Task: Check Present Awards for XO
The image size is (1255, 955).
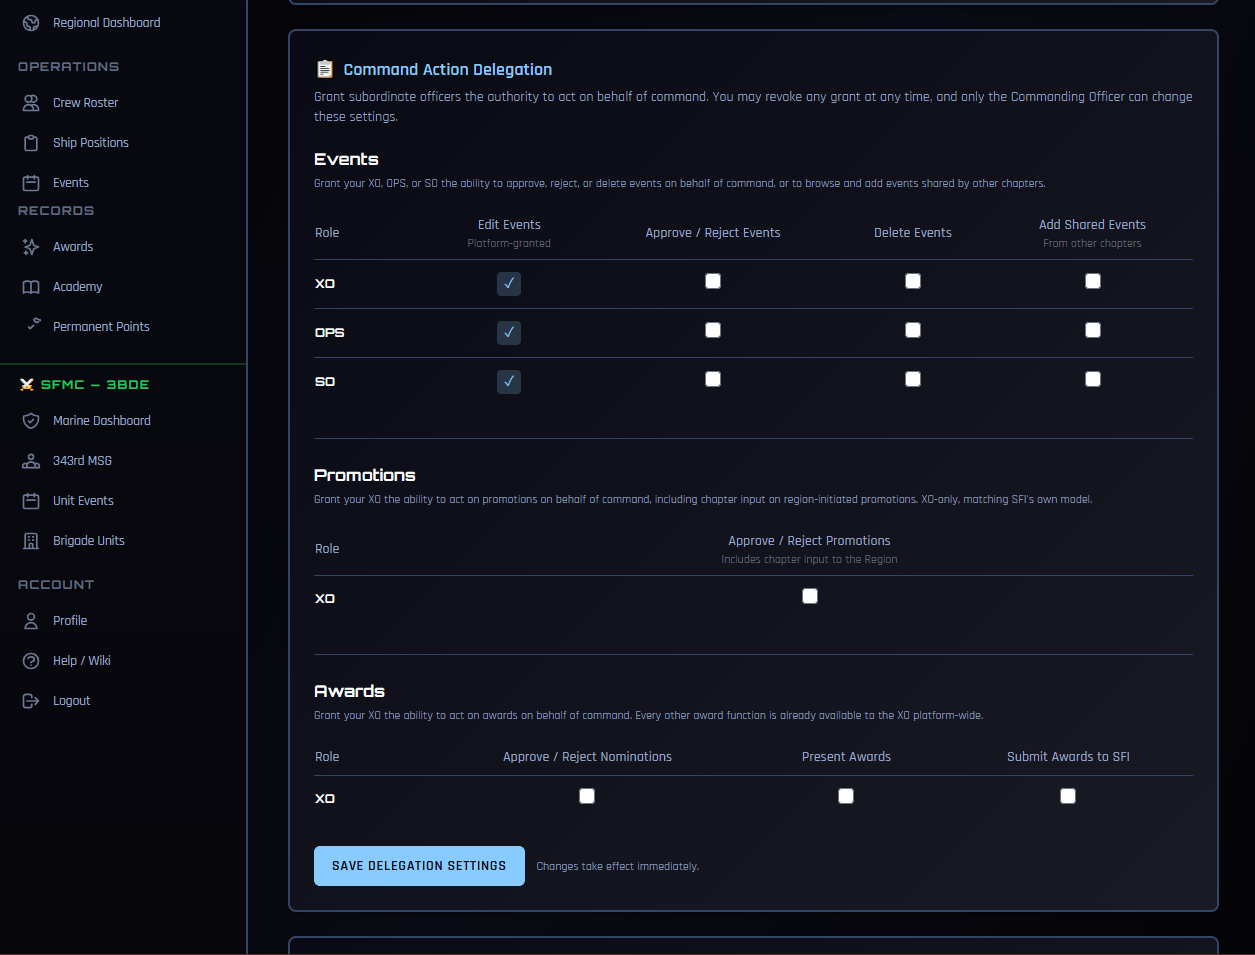Action: (846, 796)
